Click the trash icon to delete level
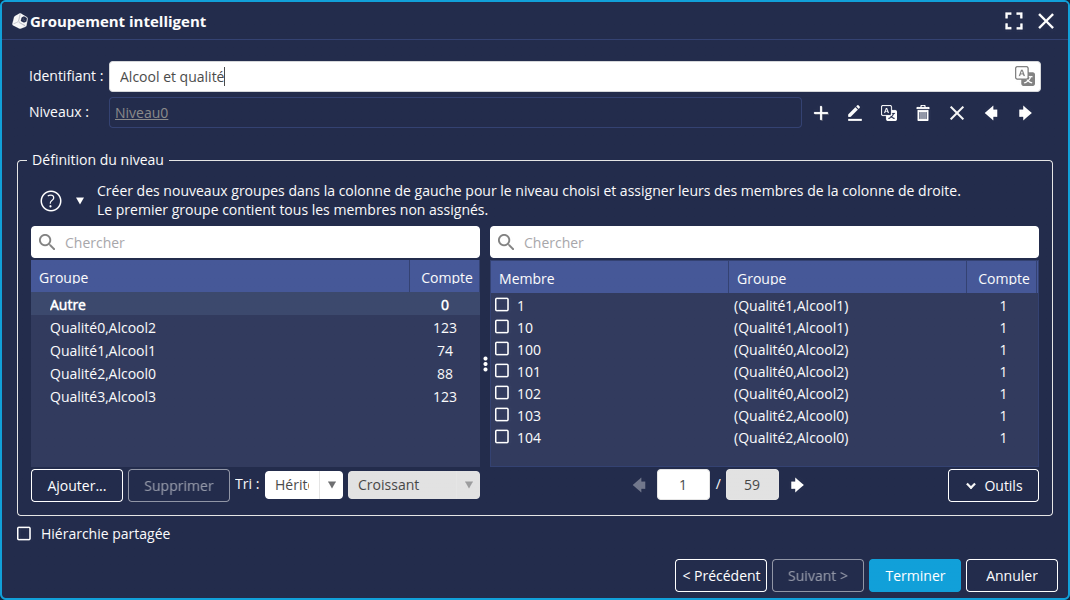This screenshot has height=600, width=1070. tap(923, 113)
